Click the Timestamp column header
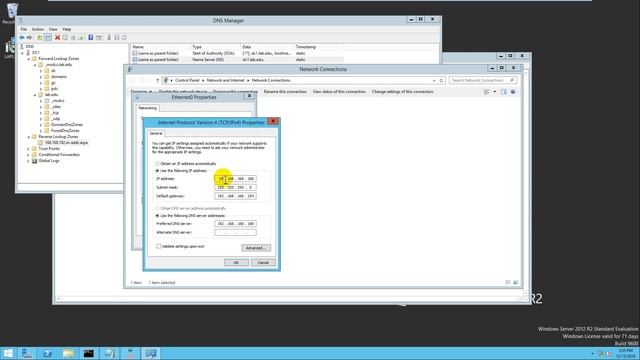 pos(318,47)
